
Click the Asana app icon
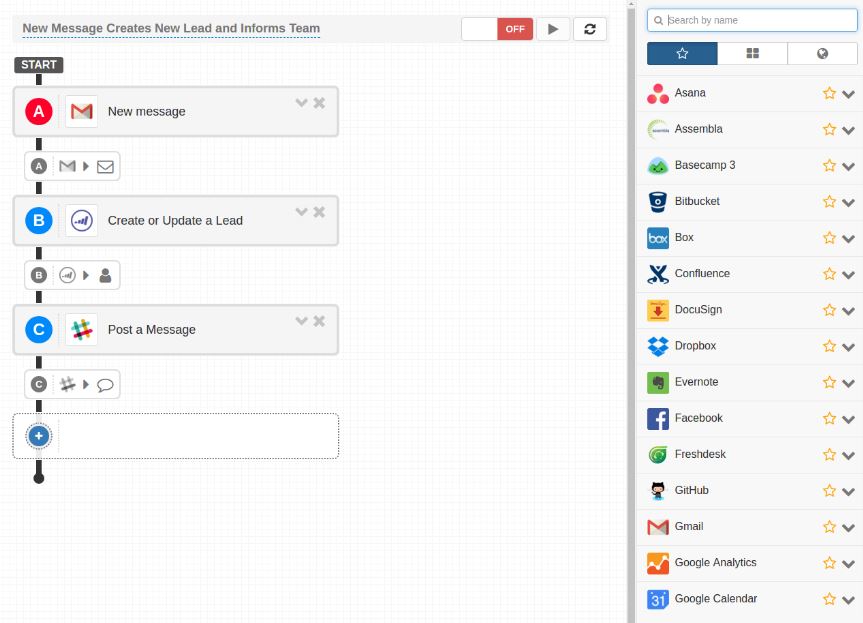pyautogui.click(x=658, y=94)
